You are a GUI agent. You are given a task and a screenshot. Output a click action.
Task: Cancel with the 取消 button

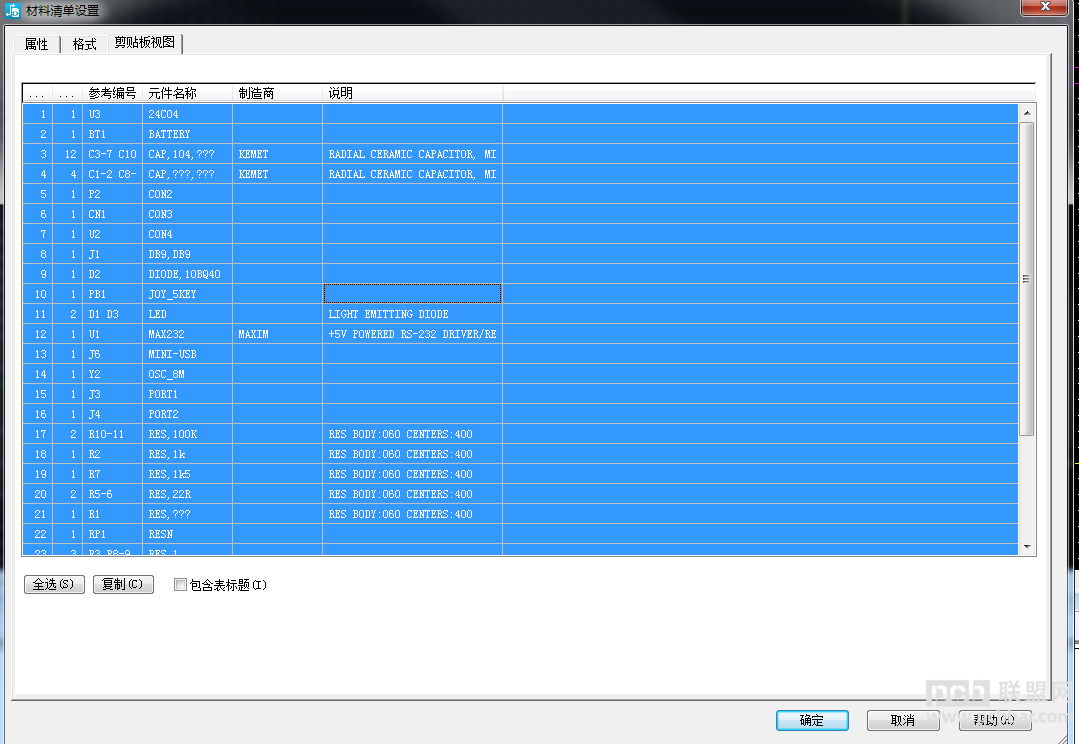[x=903, y=720]
